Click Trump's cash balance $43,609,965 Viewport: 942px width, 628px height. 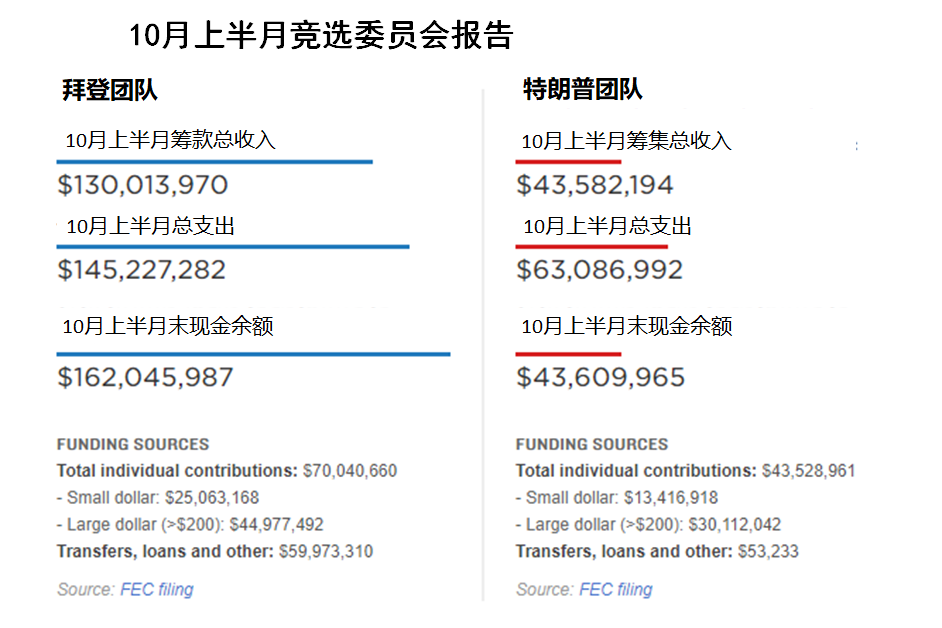(601, 377)
